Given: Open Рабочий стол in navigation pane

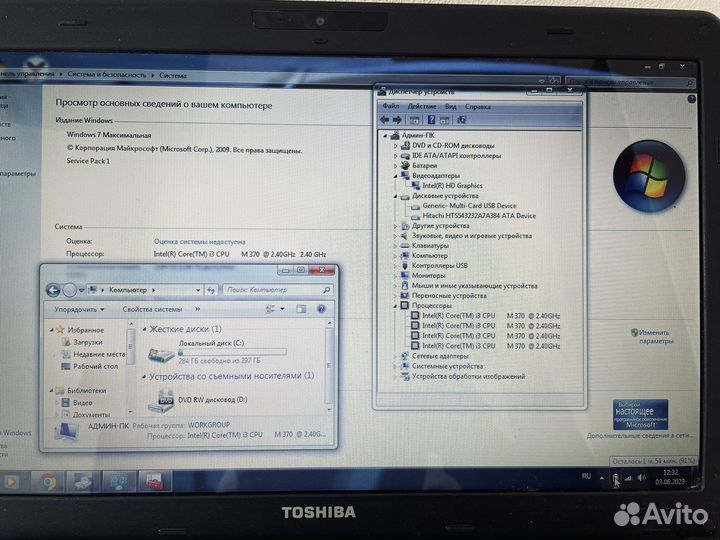Looking at the screenshot, I should [x=96, y=366].
